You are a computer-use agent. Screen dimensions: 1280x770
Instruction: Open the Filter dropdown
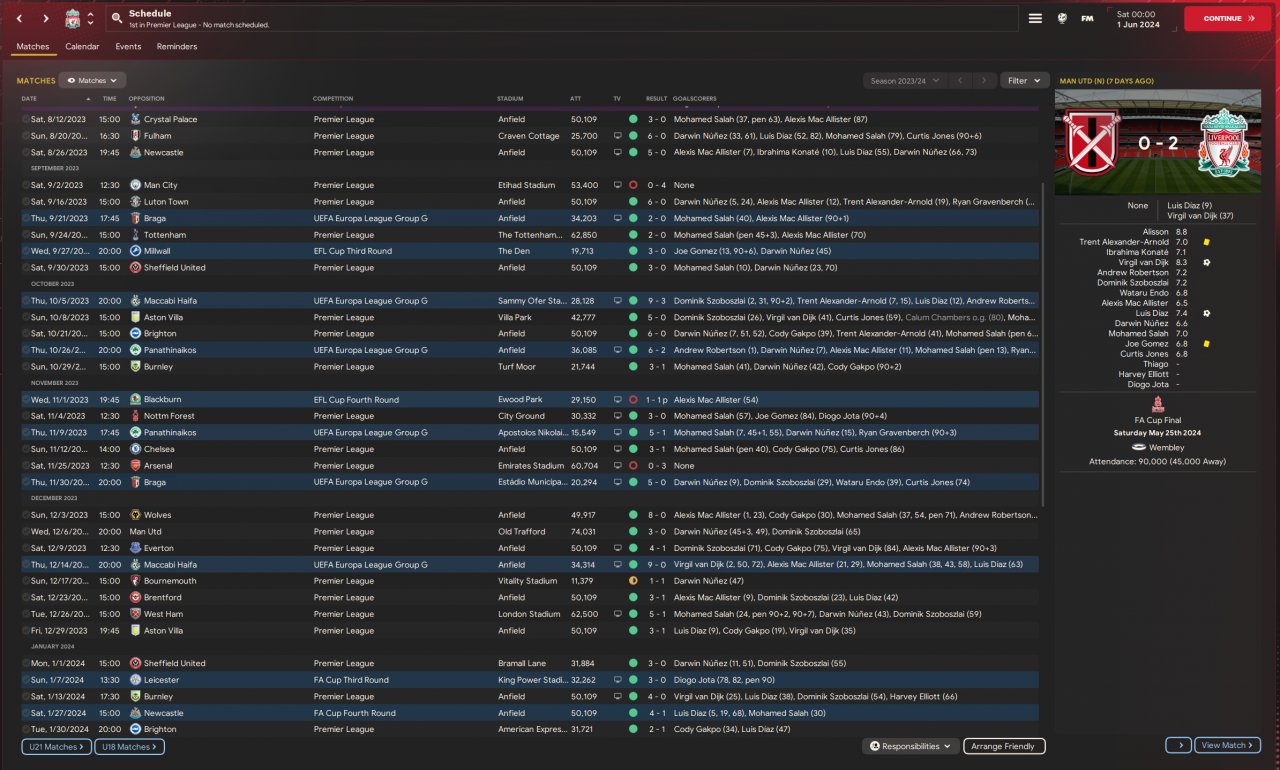click(1024, 80)
